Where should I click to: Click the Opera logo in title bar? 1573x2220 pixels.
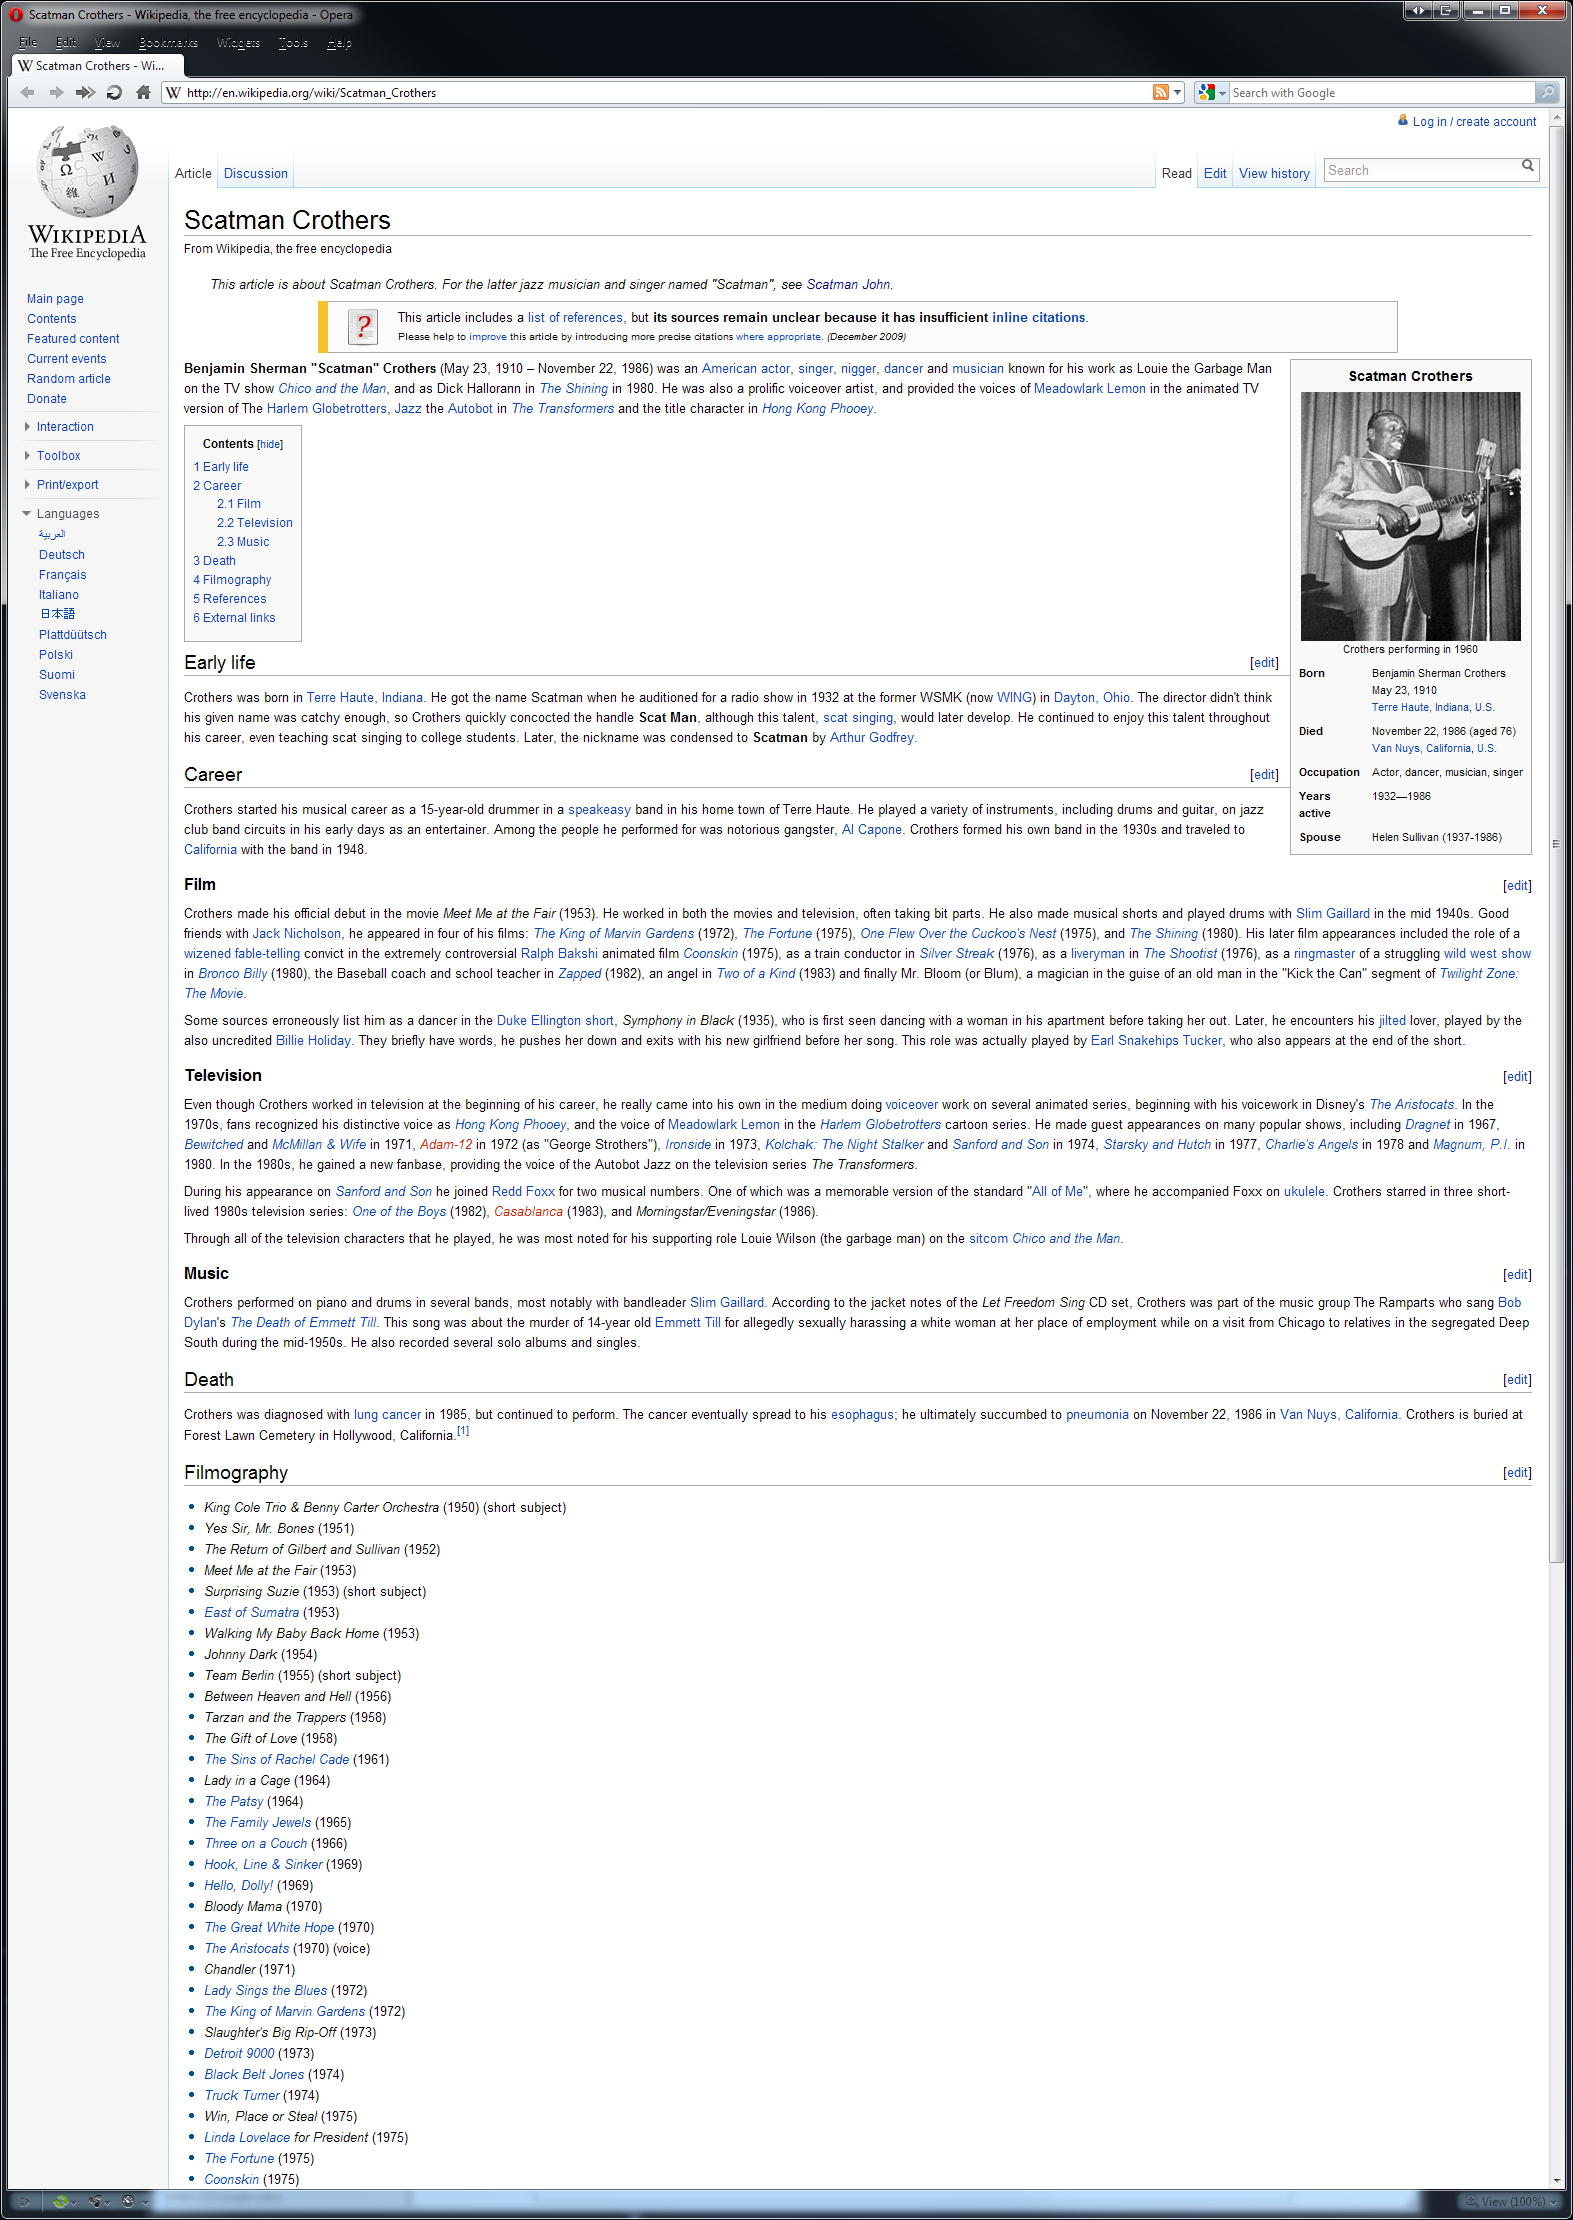[16, 15]
